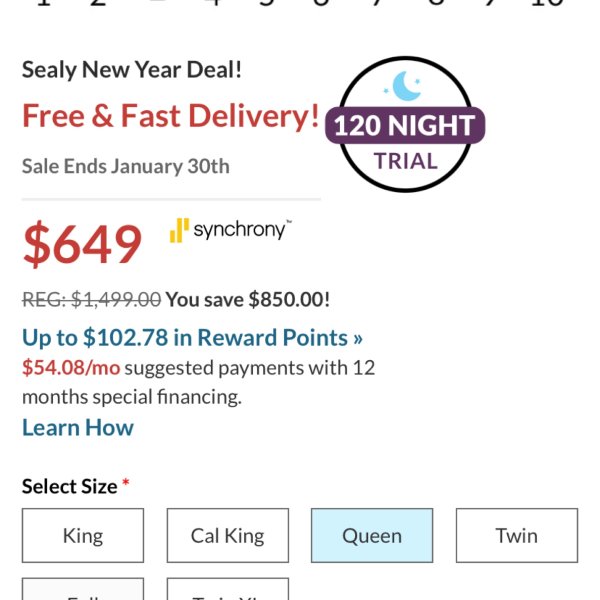The image size is (600, 600).
Task: Select the highlighted Queen size
Action: [372, 535]
